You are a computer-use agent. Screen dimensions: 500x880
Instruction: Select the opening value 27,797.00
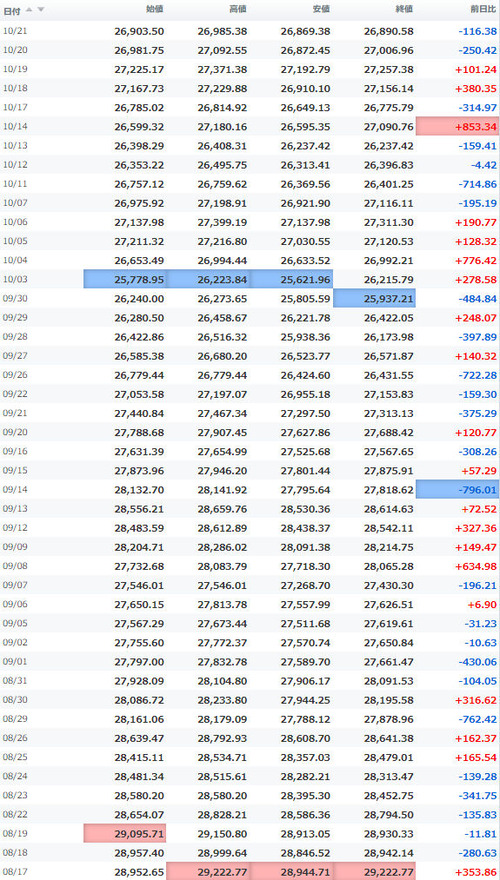point(139,661)
